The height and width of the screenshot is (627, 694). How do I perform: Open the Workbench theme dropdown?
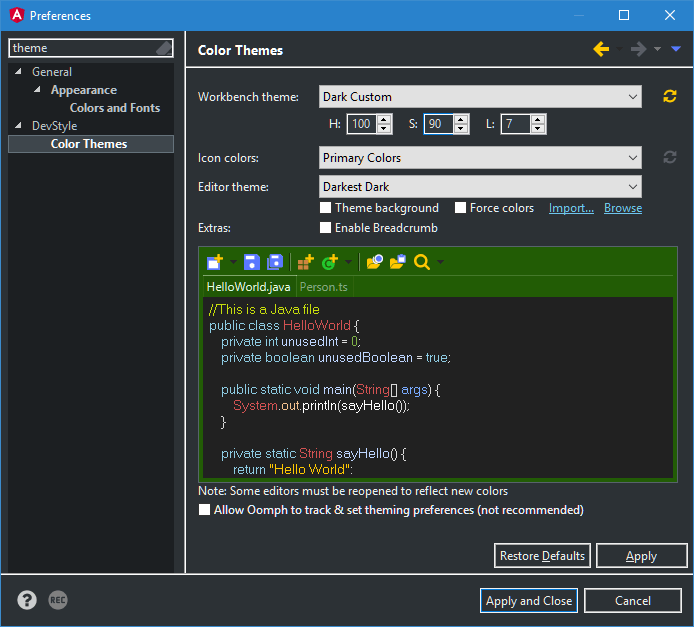click(480, 97)
